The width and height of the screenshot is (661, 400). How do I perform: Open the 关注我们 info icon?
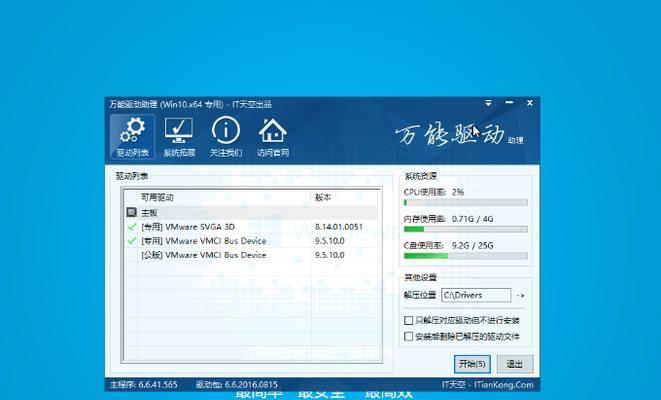pyautogui.click(x=226, y=137)
